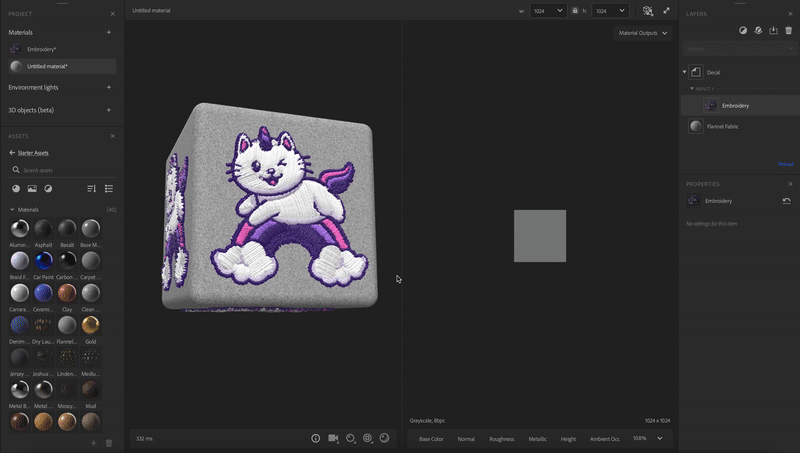Image resolution: width=800 pixels, height=453 pixels.
Task: Collapse the Decal layer arrow
Action: (685, 72)
